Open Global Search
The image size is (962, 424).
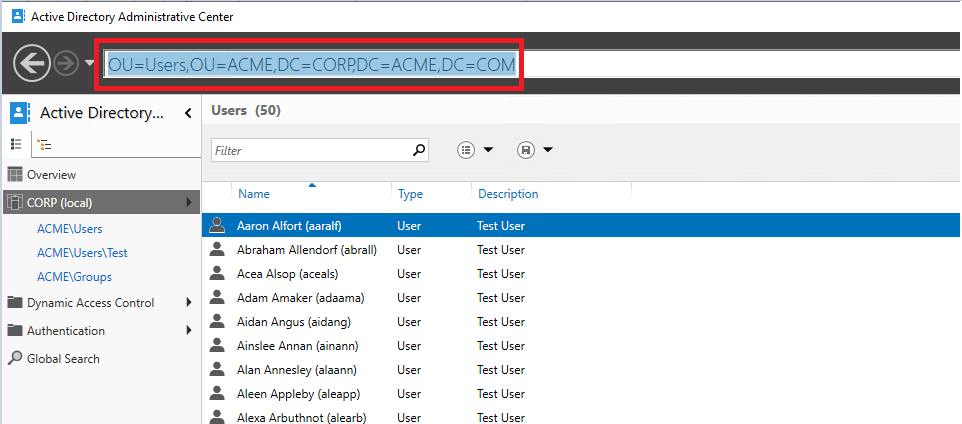pyautogui.click(x=62, y=359)
